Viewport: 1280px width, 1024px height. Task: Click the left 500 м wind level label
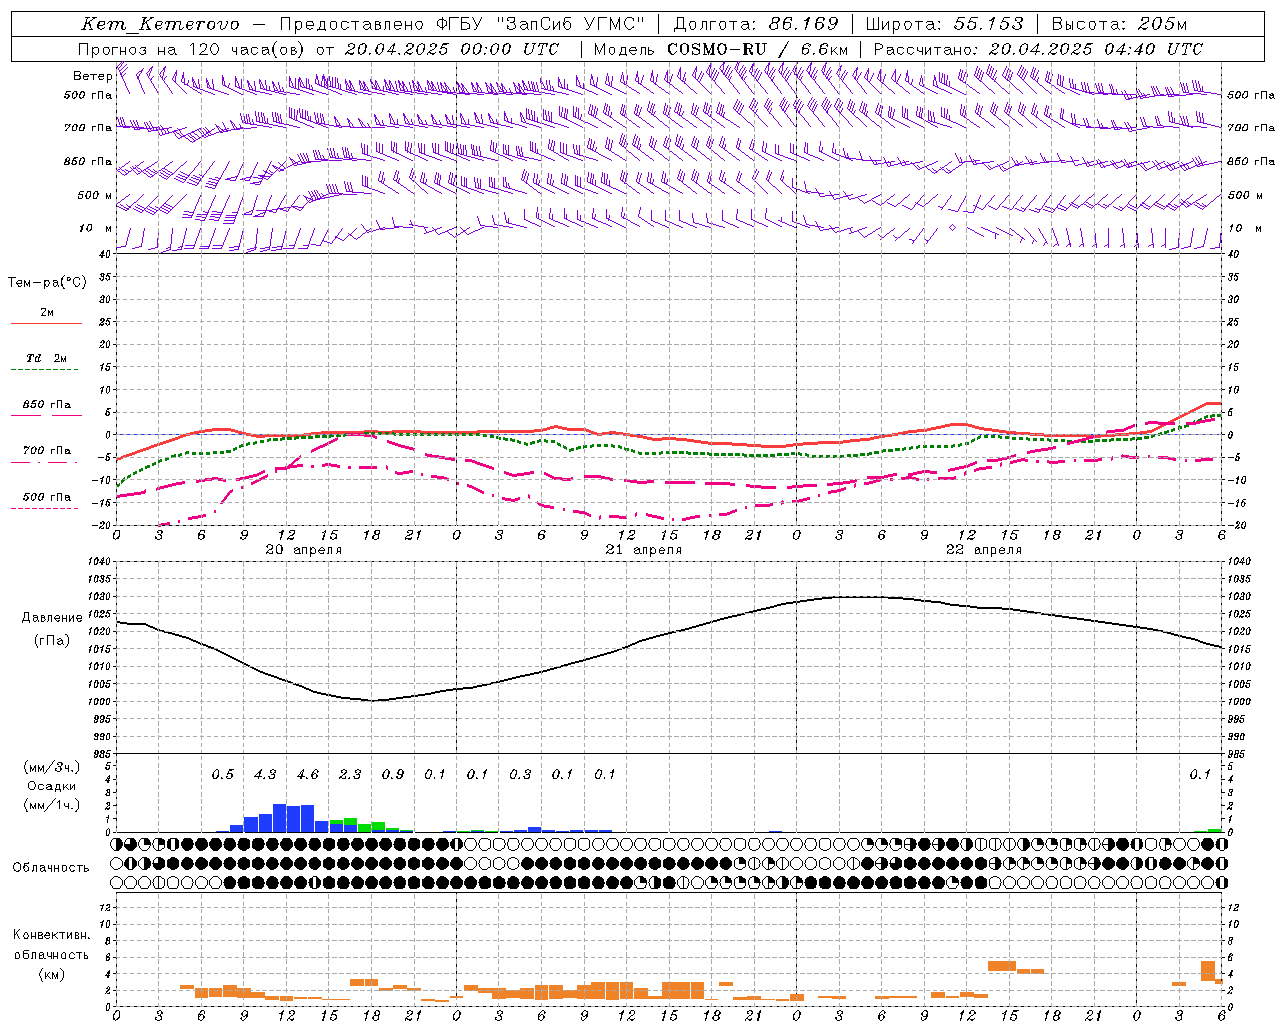pyautogui.click(x=95, y=195)
